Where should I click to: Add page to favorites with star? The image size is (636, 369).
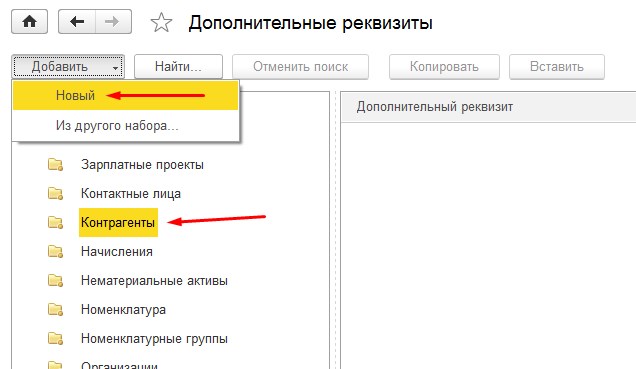point(161,22)
